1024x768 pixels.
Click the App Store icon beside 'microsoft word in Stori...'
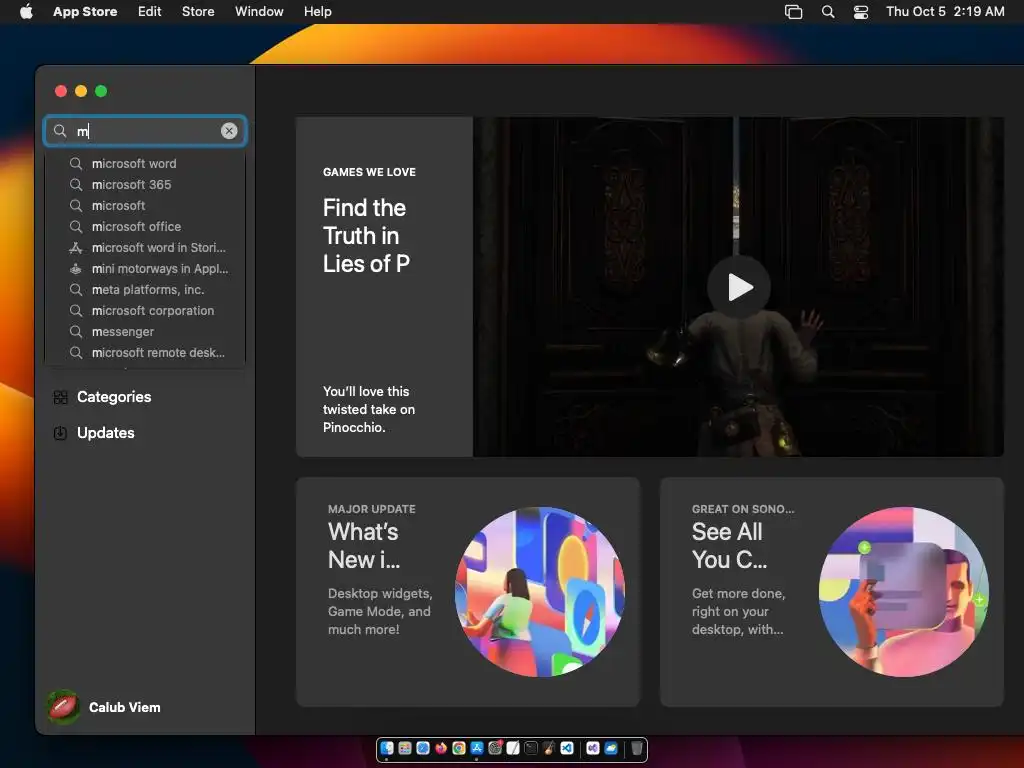[x=76, y=248]
